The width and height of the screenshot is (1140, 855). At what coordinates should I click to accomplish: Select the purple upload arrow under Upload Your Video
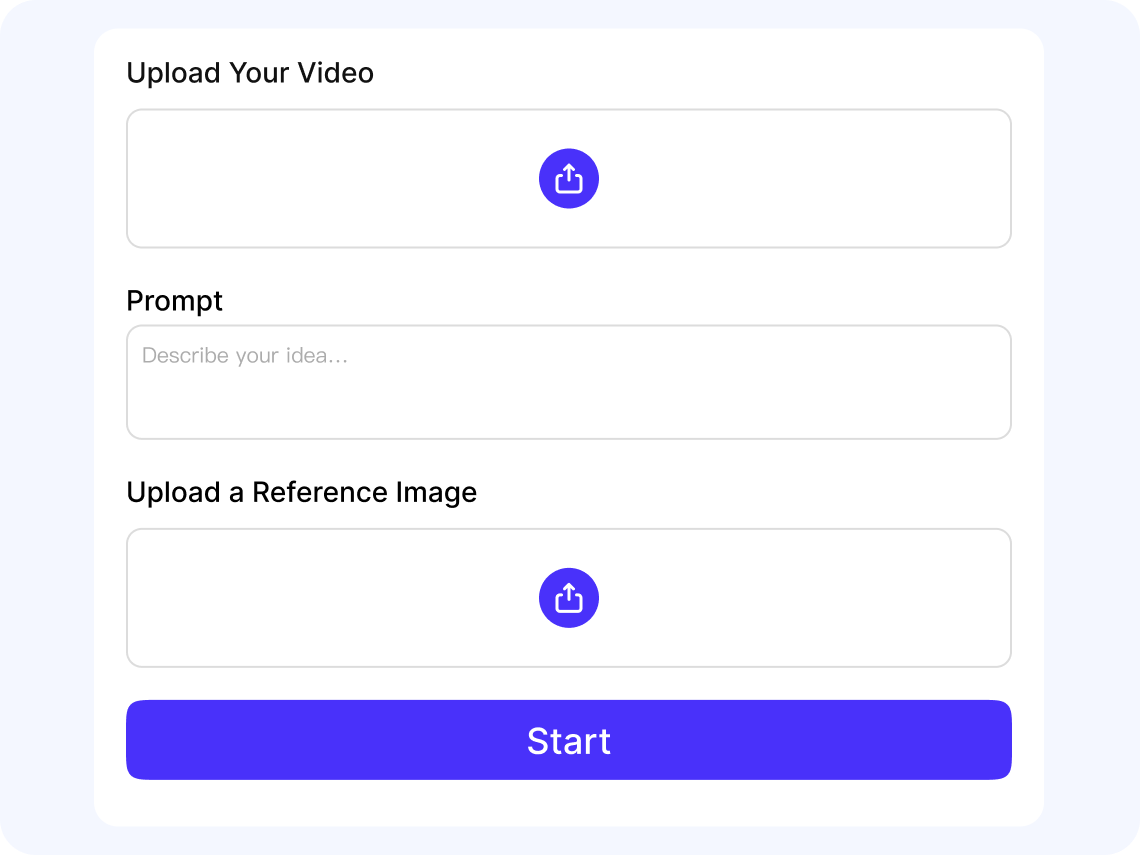tap(569, 178)
